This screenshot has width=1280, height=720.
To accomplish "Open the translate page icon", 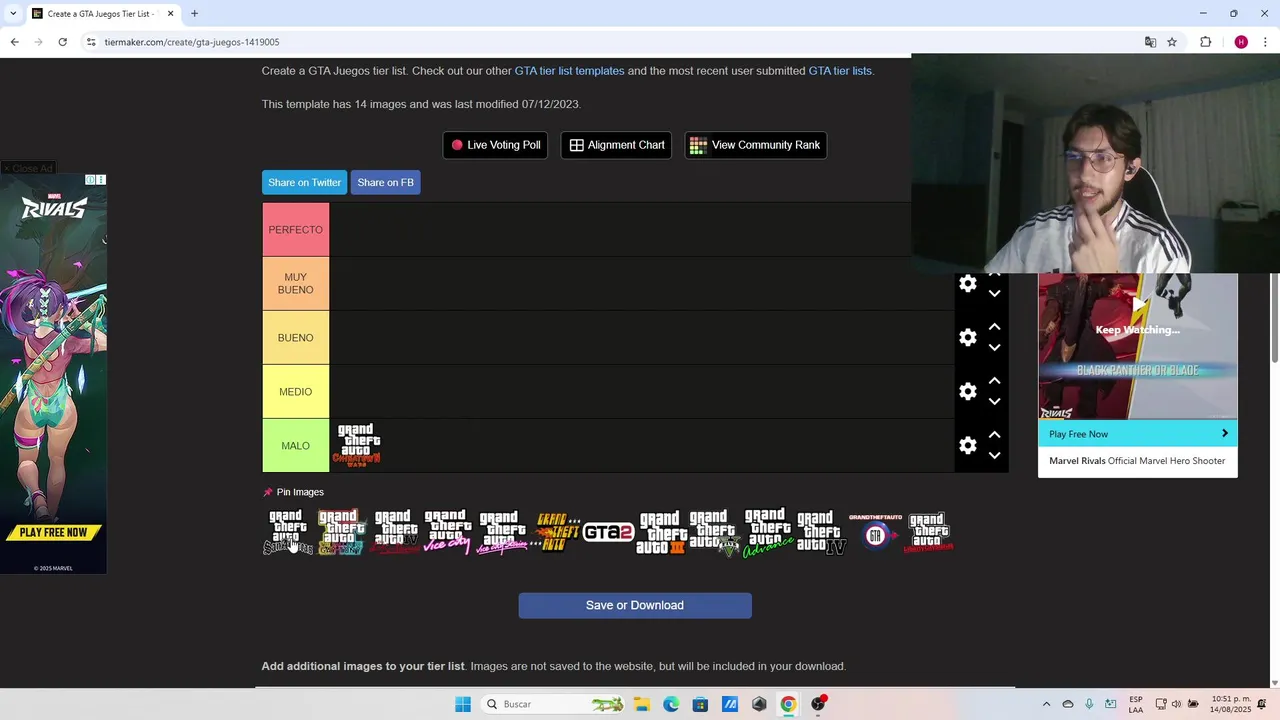I will click(1150, 42).
